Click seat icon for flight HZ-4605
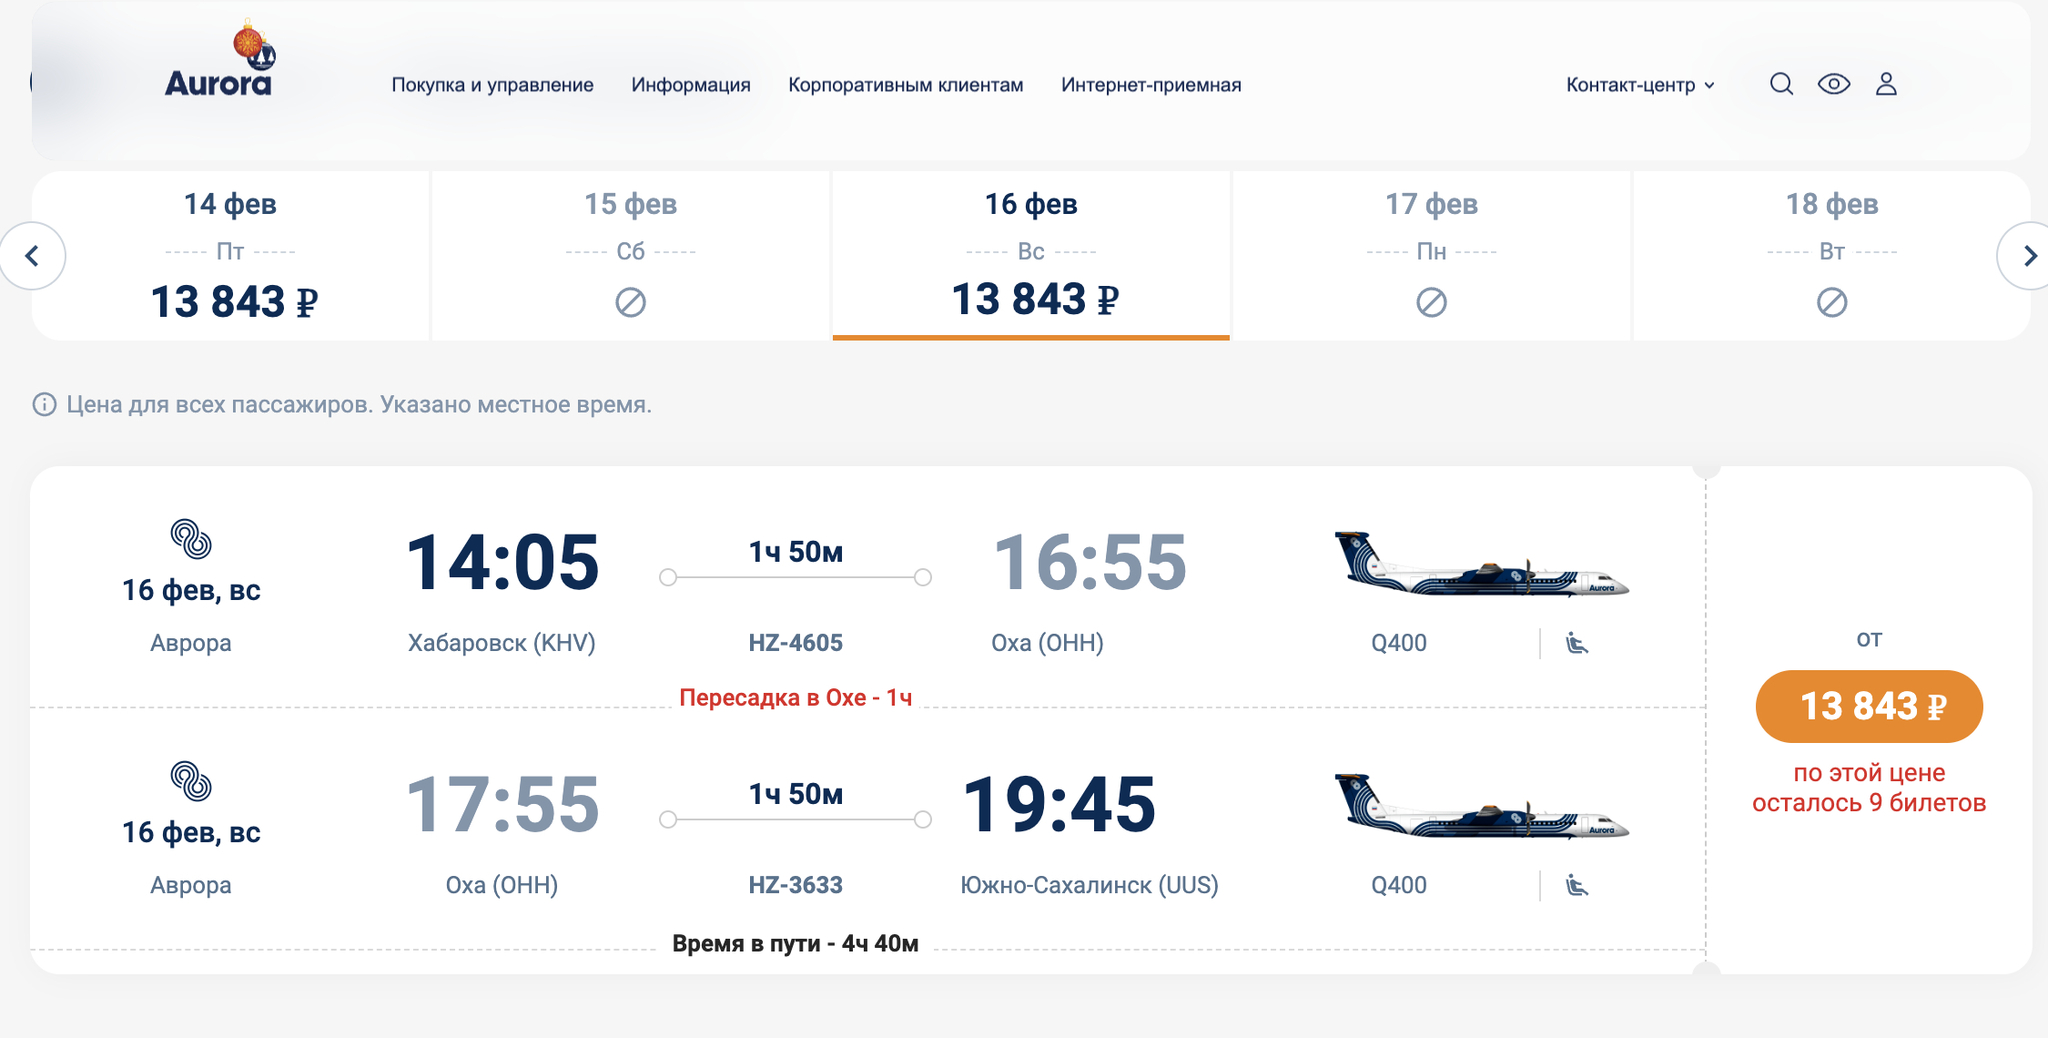The height and width of the screenshot is (1038, 2048). coord(1577,643)
